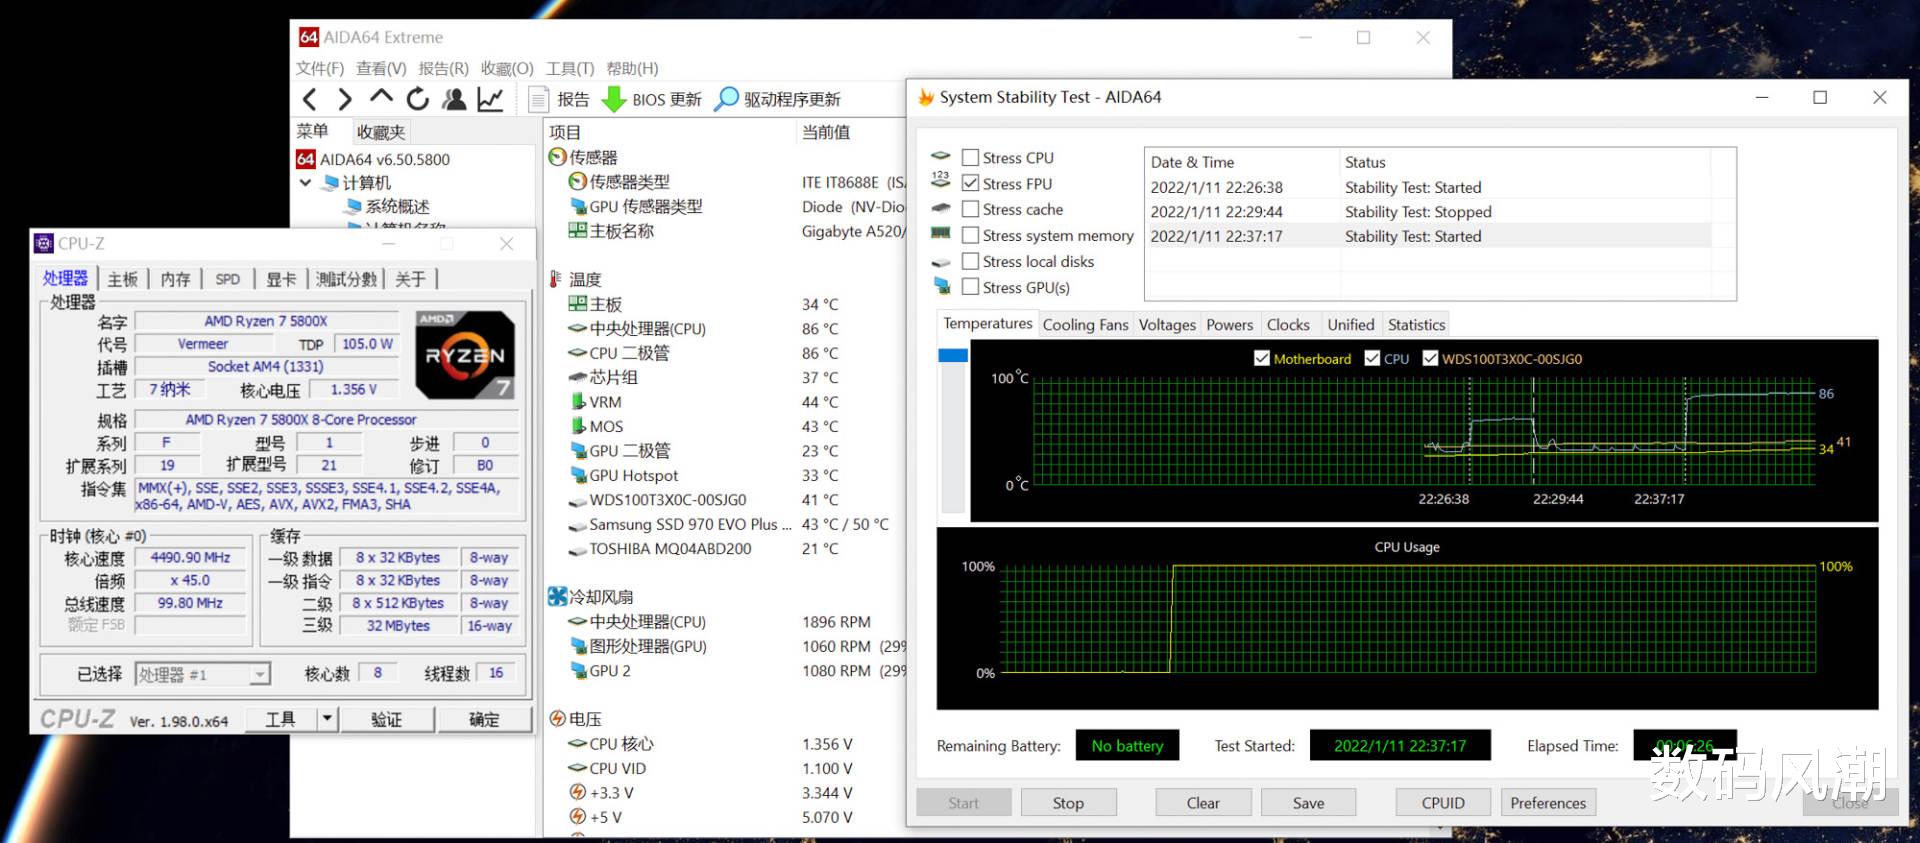Click the MOS sensor icon
This screenshot has width=1920, height=843.
coord(577,426)
